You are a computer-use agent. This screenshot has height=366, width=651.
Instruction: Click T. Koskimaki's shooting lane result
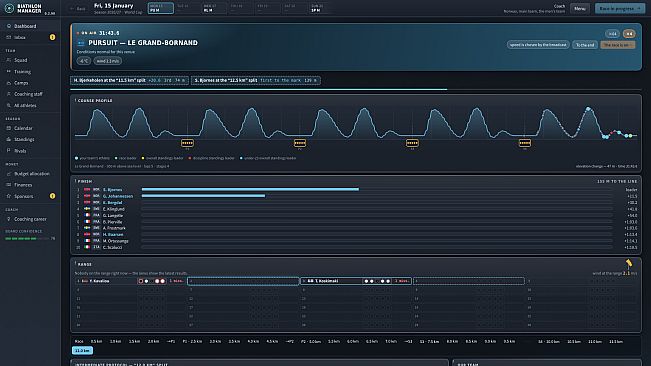coord(356,281)
